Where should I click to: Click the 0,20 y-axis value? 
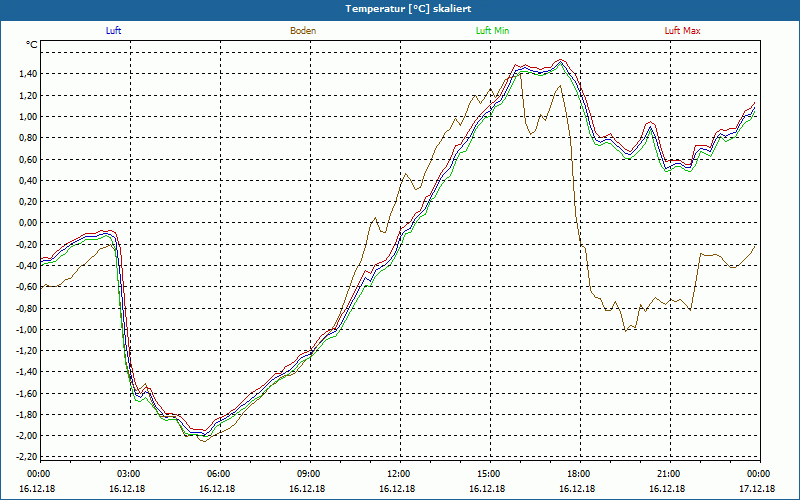pyautogui.click(x=28, y=202)
